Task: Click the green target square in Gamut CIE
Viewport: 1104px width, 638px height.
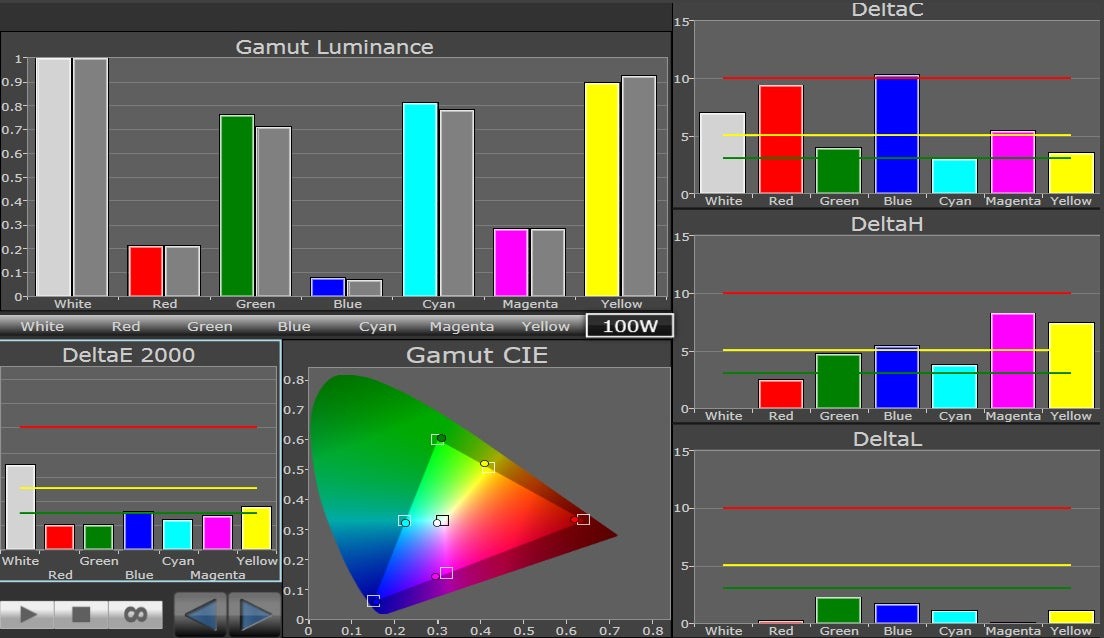Action: coord(436,439)
